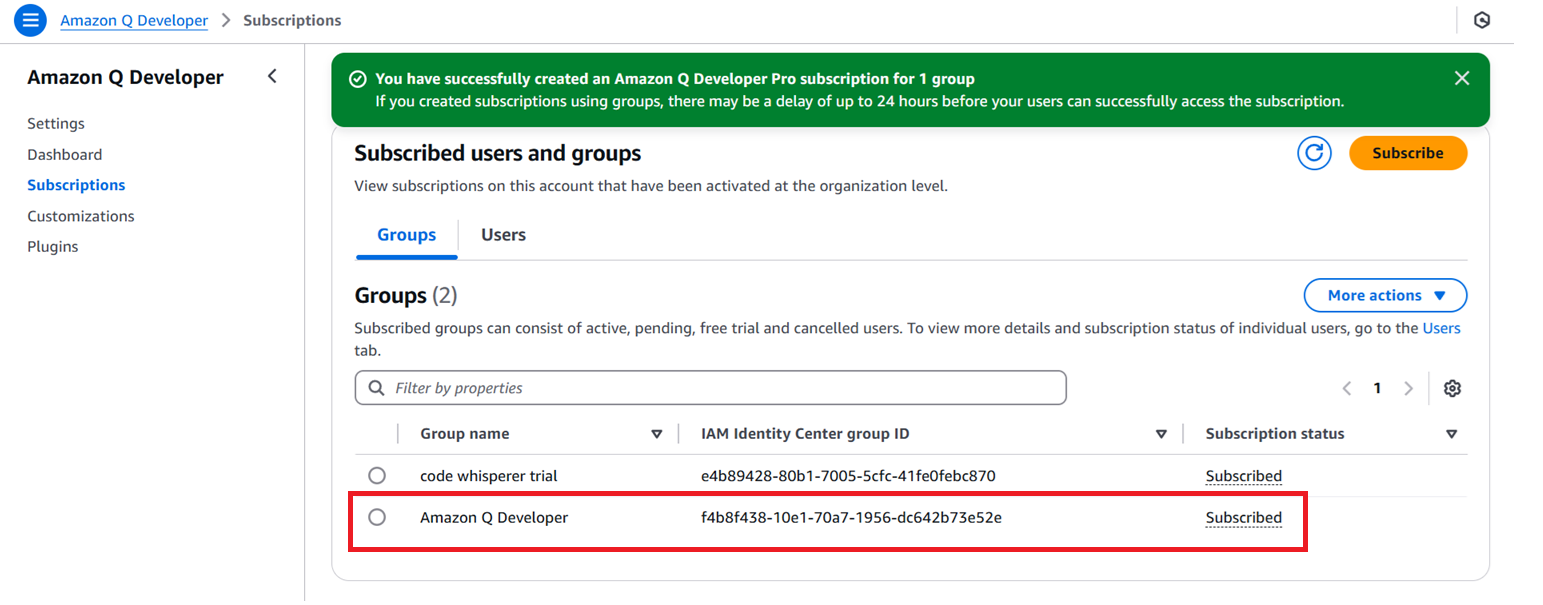Select the Amazon Q Developer group radio button
Image resolution: width=1543 pixels, height=605 pixels.
point(377,517)
